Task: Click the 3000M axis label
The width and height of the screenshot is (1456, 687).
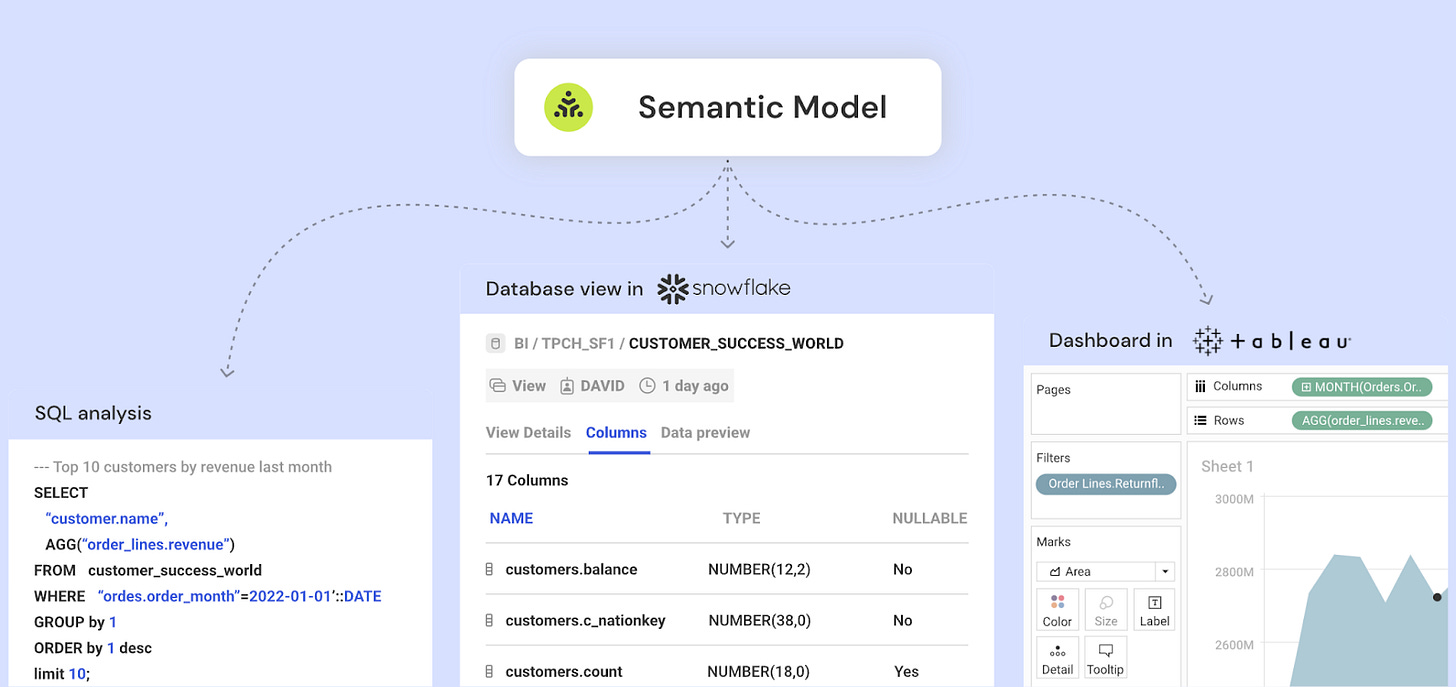Action: (1234, 498)
